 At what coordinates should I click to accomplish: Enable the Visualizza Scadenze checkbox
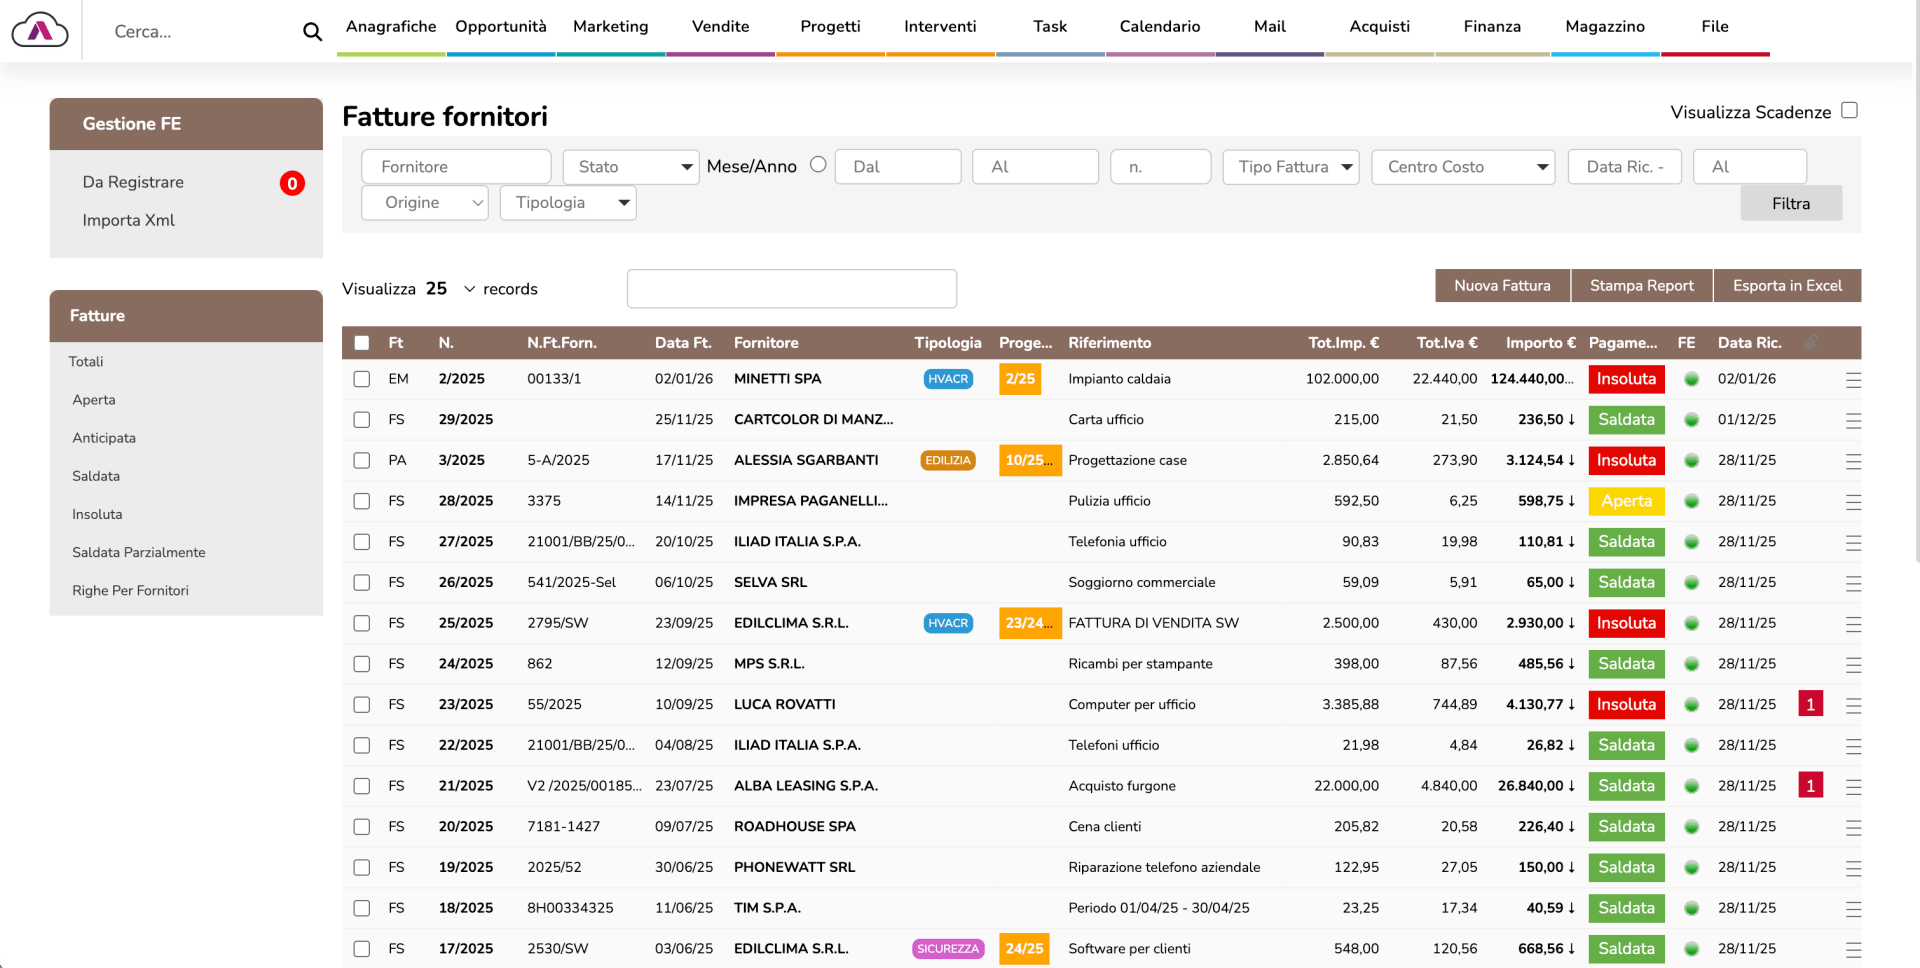[1849, 111]
